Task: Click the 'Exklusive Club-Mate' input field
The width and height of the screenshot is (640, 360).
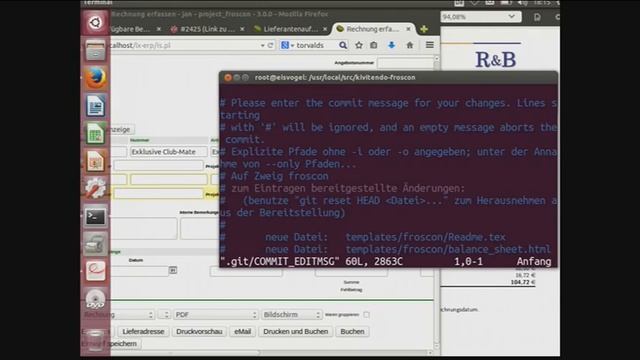Action: [x=168, y=152]
